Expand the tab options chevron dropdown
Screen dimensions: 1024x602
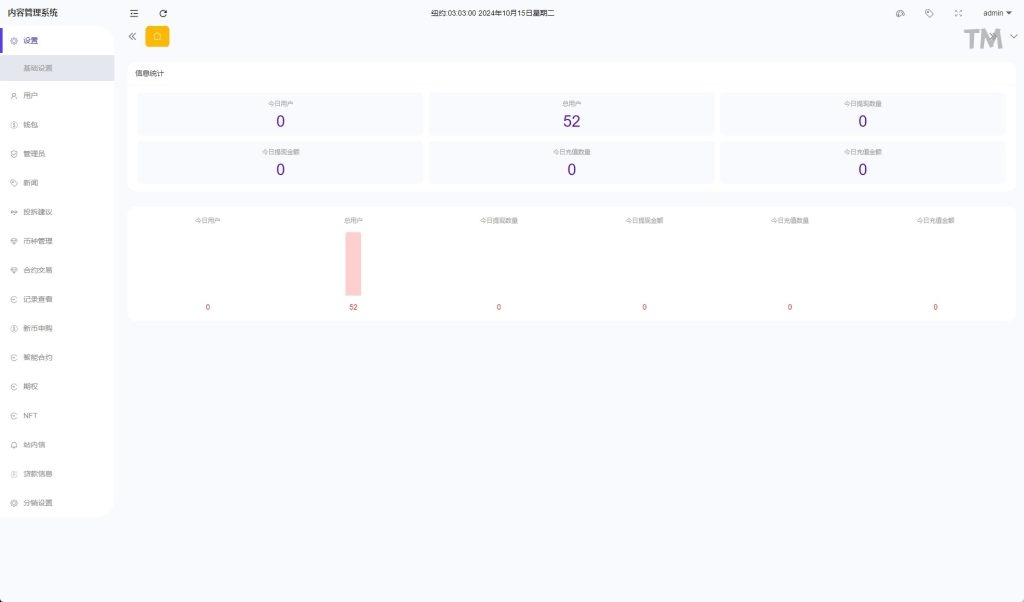(x=1014, y=36)
